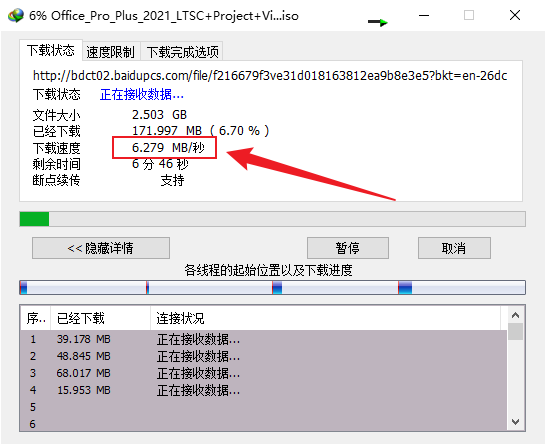
Task: Click the 已经下载 column header
Action: point(100,318)
